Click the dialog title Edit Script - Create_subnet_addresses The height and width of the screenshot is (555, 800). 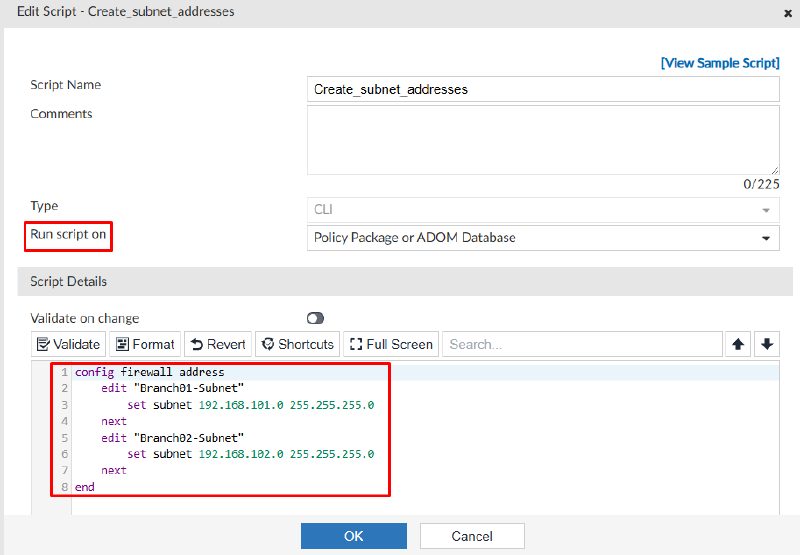click(126, 11)
